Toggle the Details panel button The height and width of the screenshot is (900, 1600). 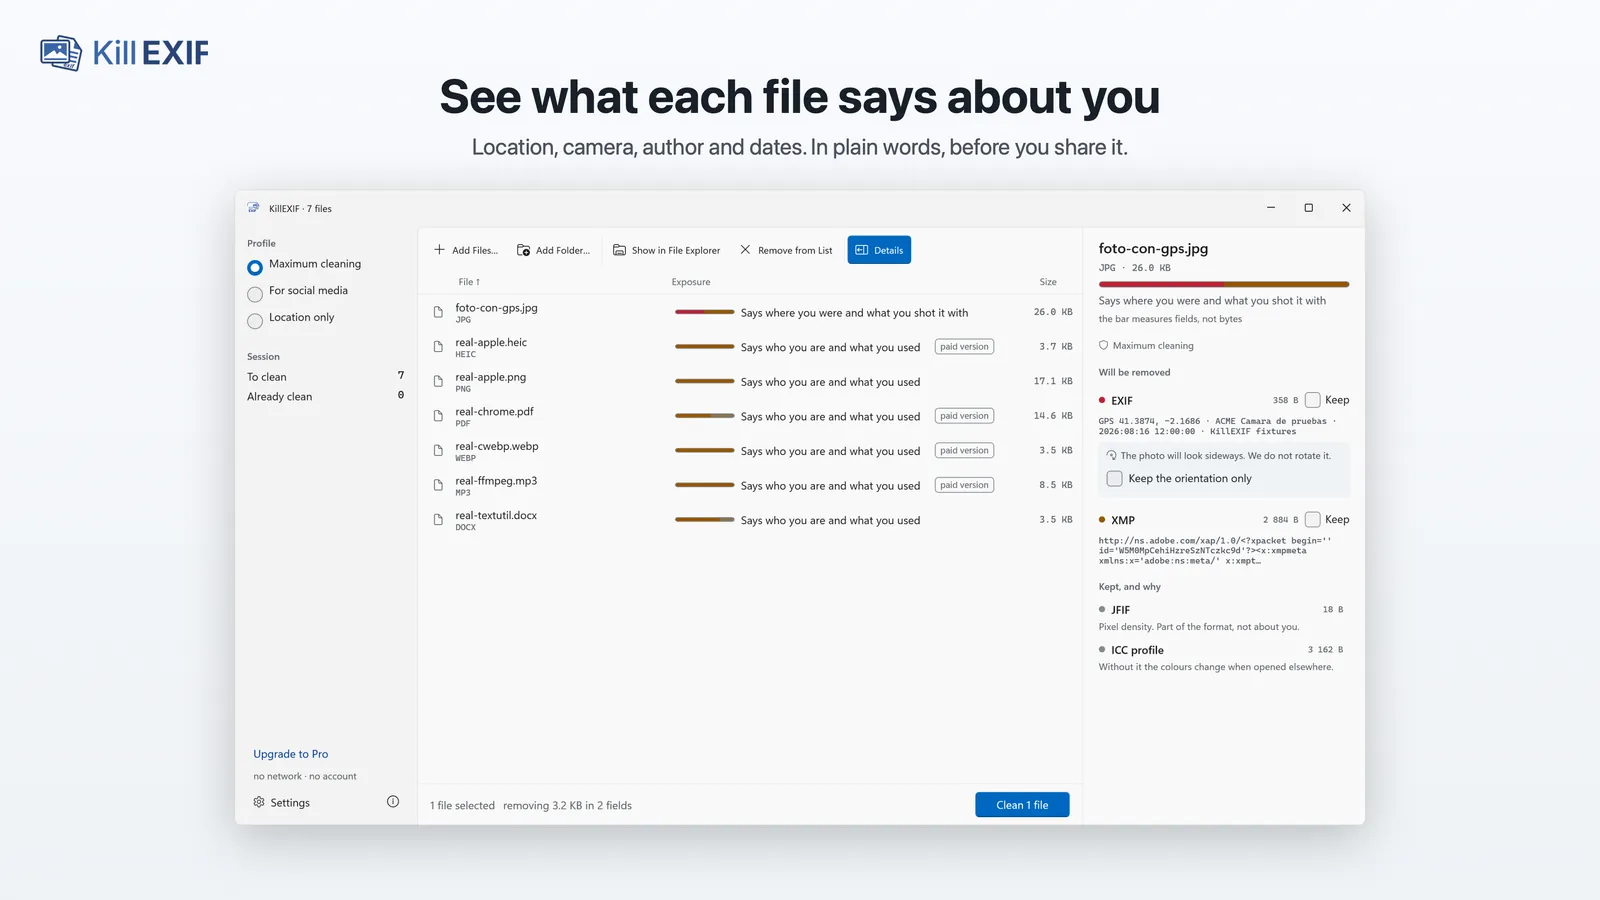[x=879, y=250]
